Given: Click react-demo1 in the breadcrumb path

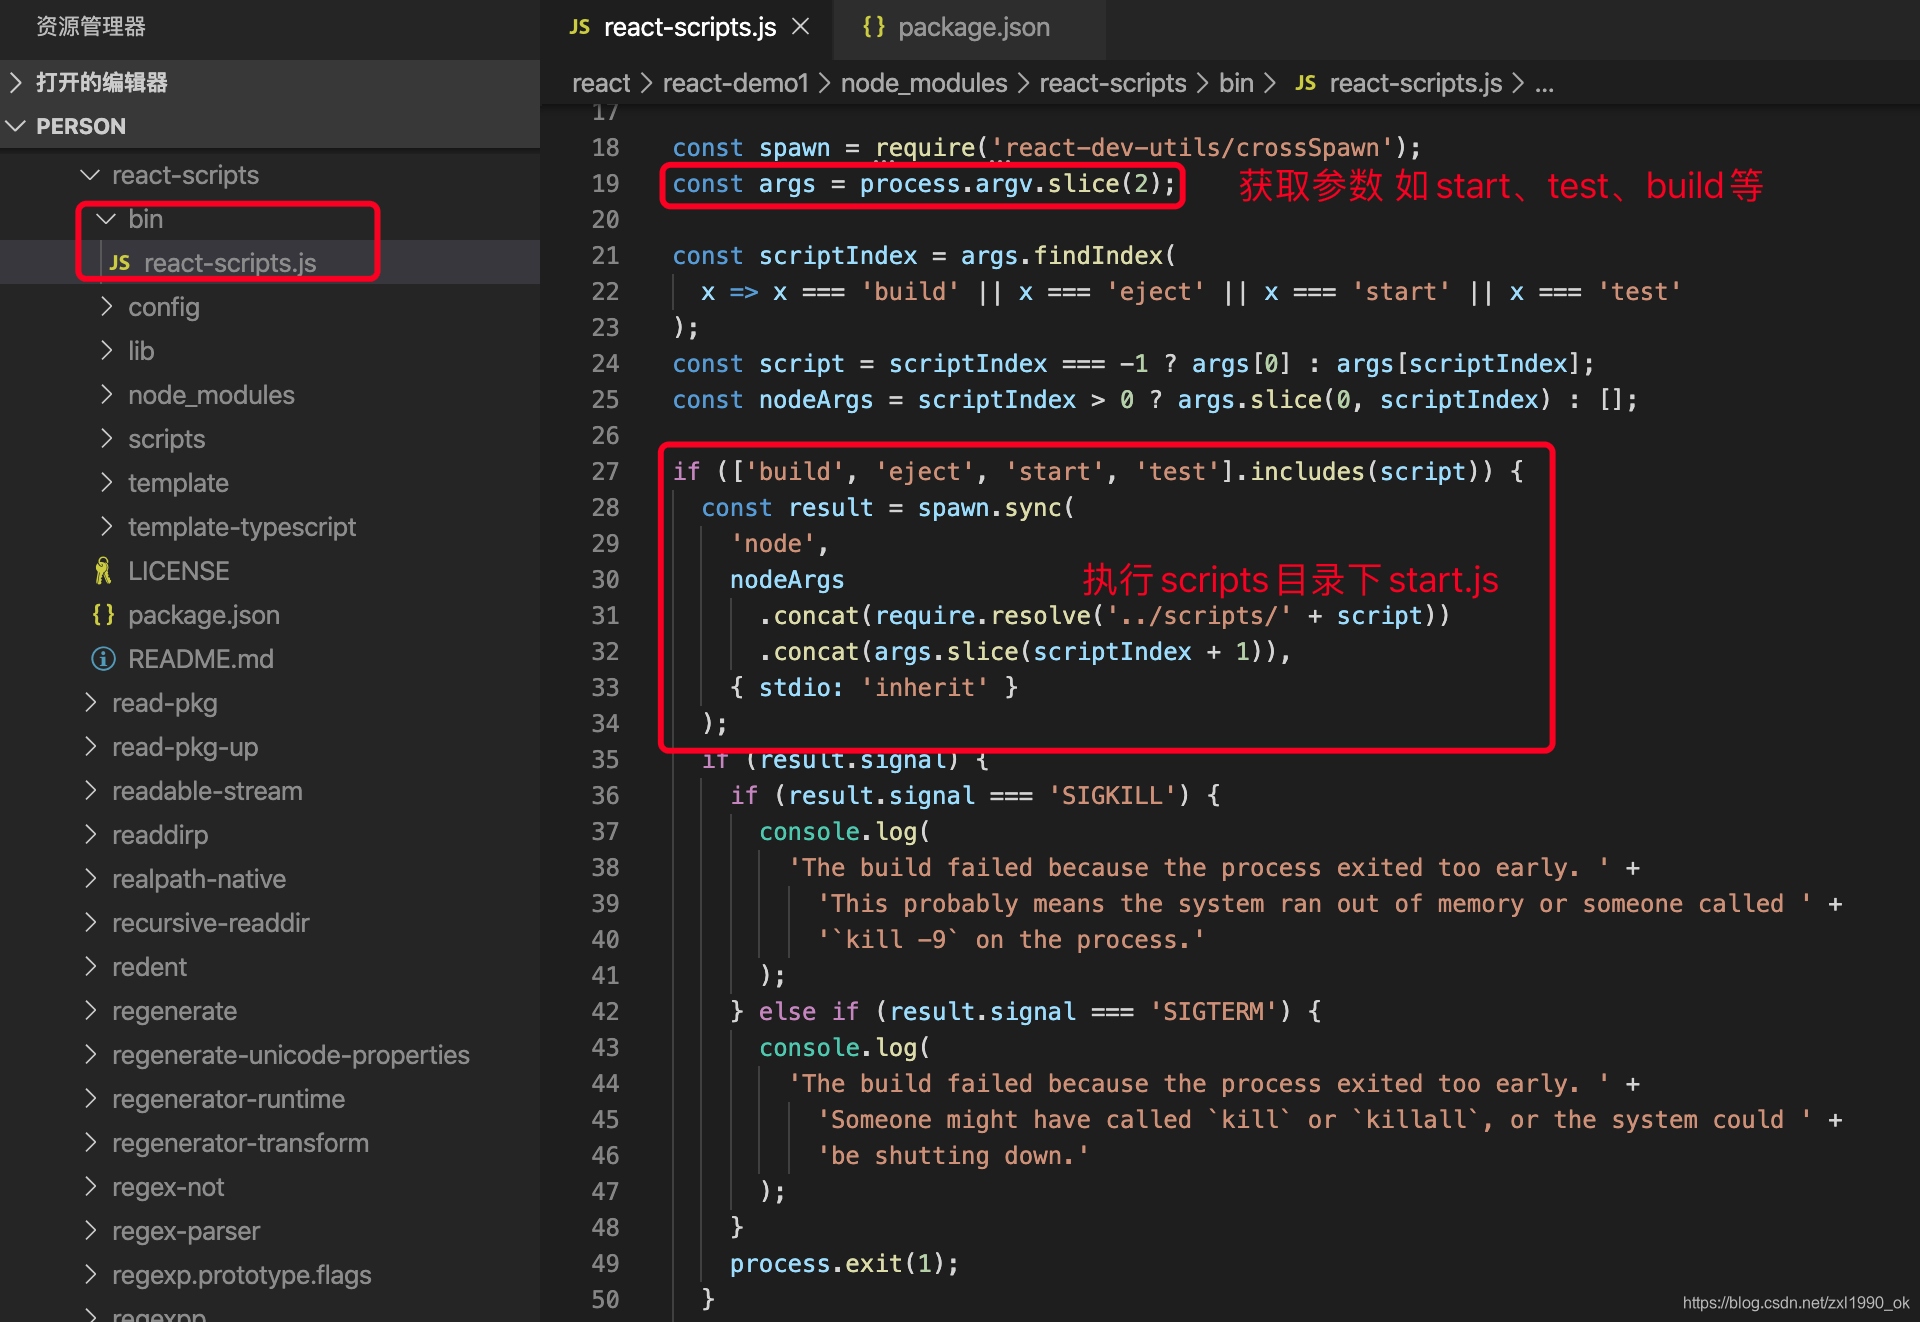Looking at the screenshot, I should (x=736, y=83).
